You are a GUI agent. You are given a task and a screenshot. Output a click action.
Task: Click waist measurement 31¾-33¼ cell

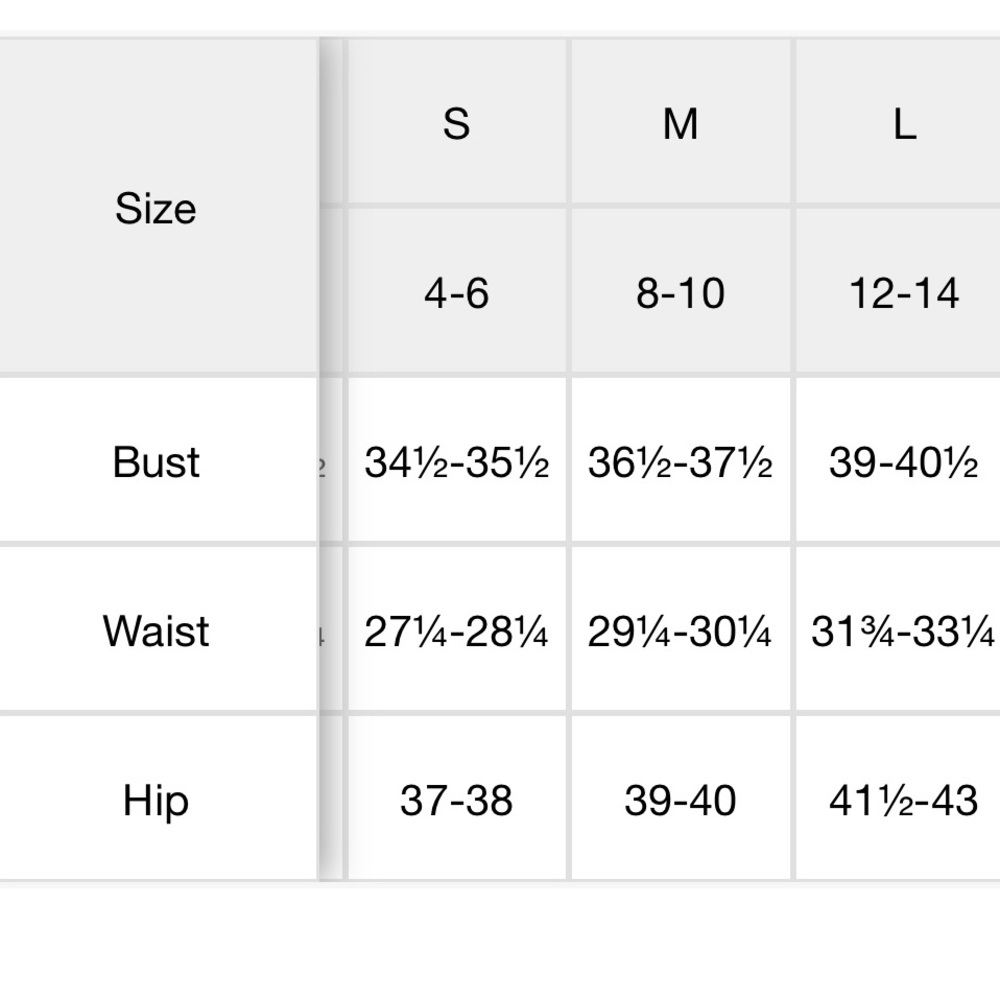click(x=898, y=629)
